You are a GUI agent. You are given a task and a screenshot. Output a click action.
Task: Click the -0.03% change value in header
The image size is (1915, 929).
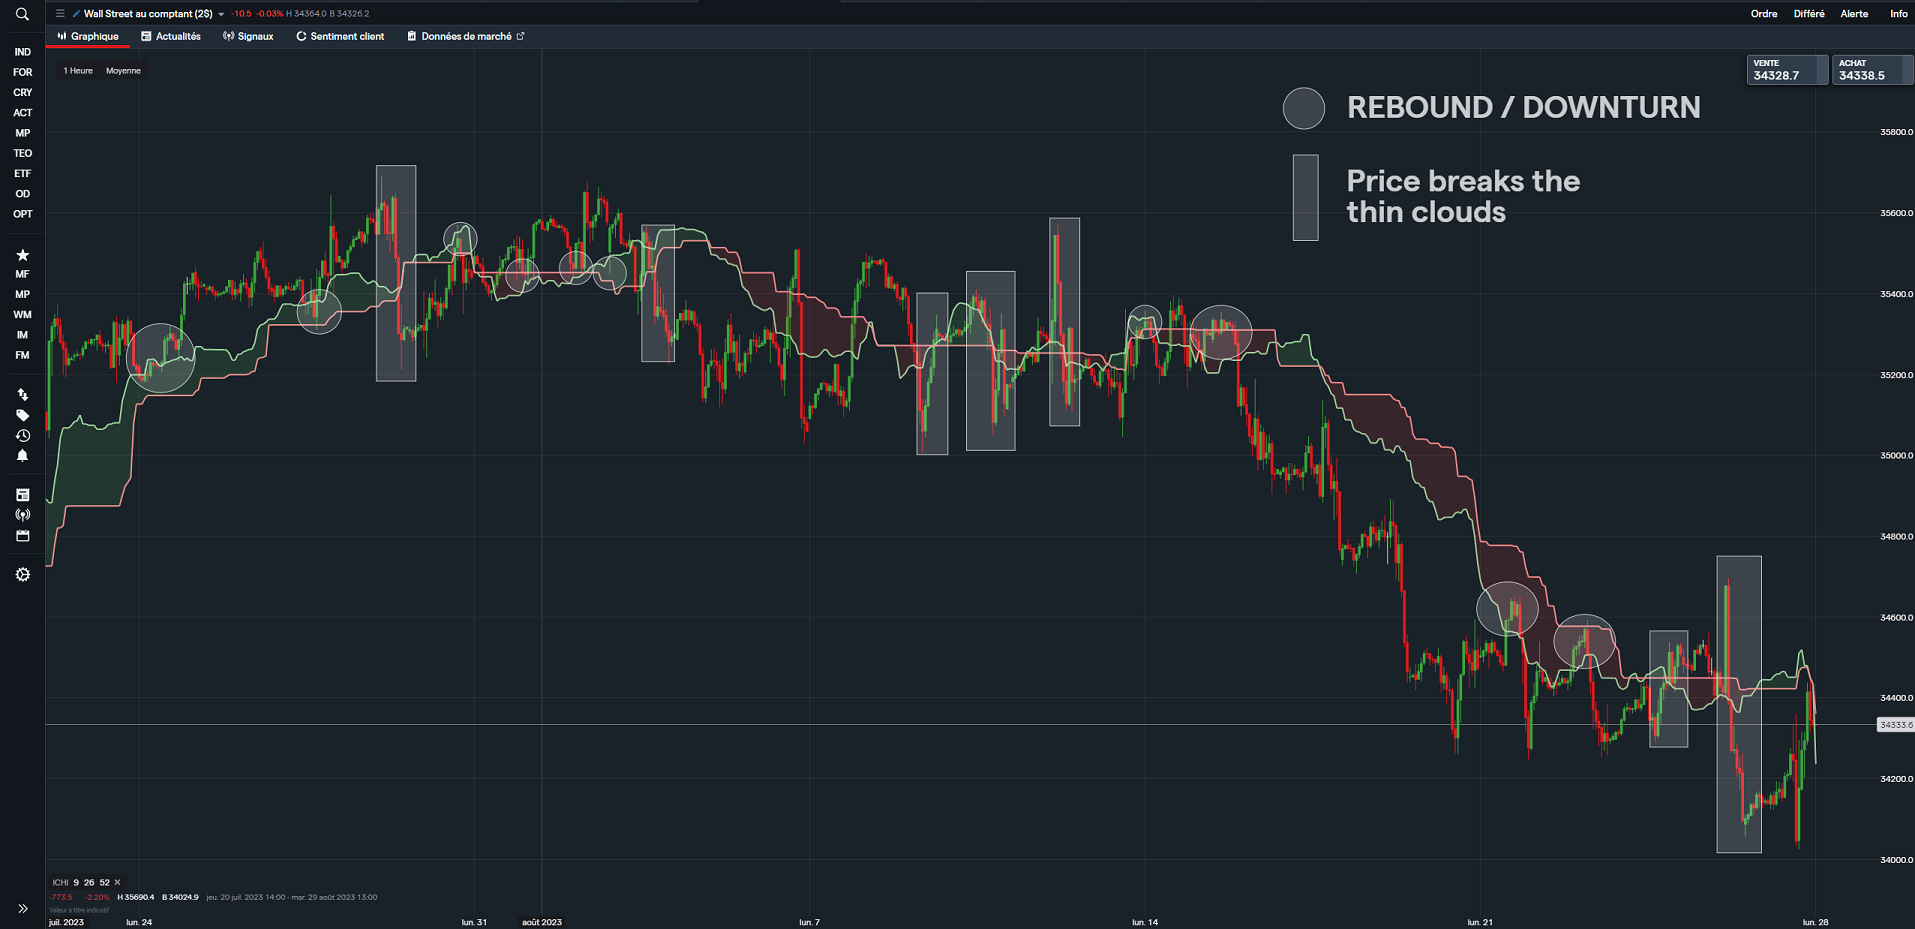(270, 14)
